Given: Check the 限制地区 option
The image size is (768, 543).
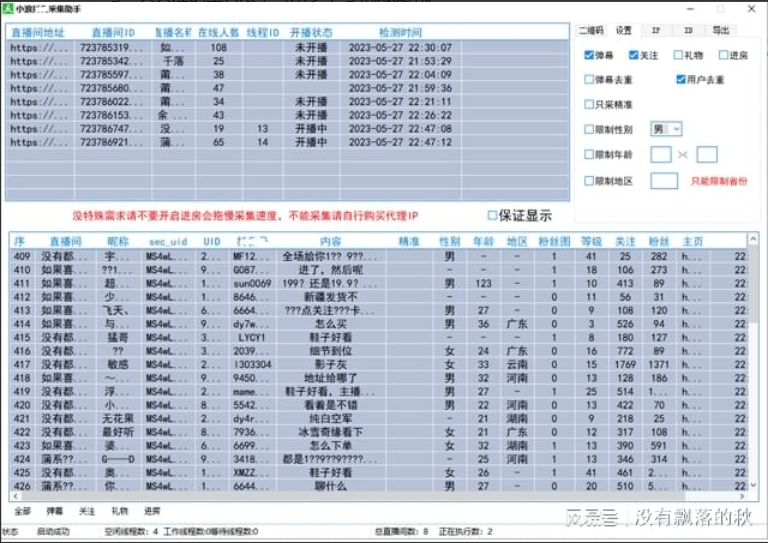Looking at the screenshot, I should pos(589,181).
